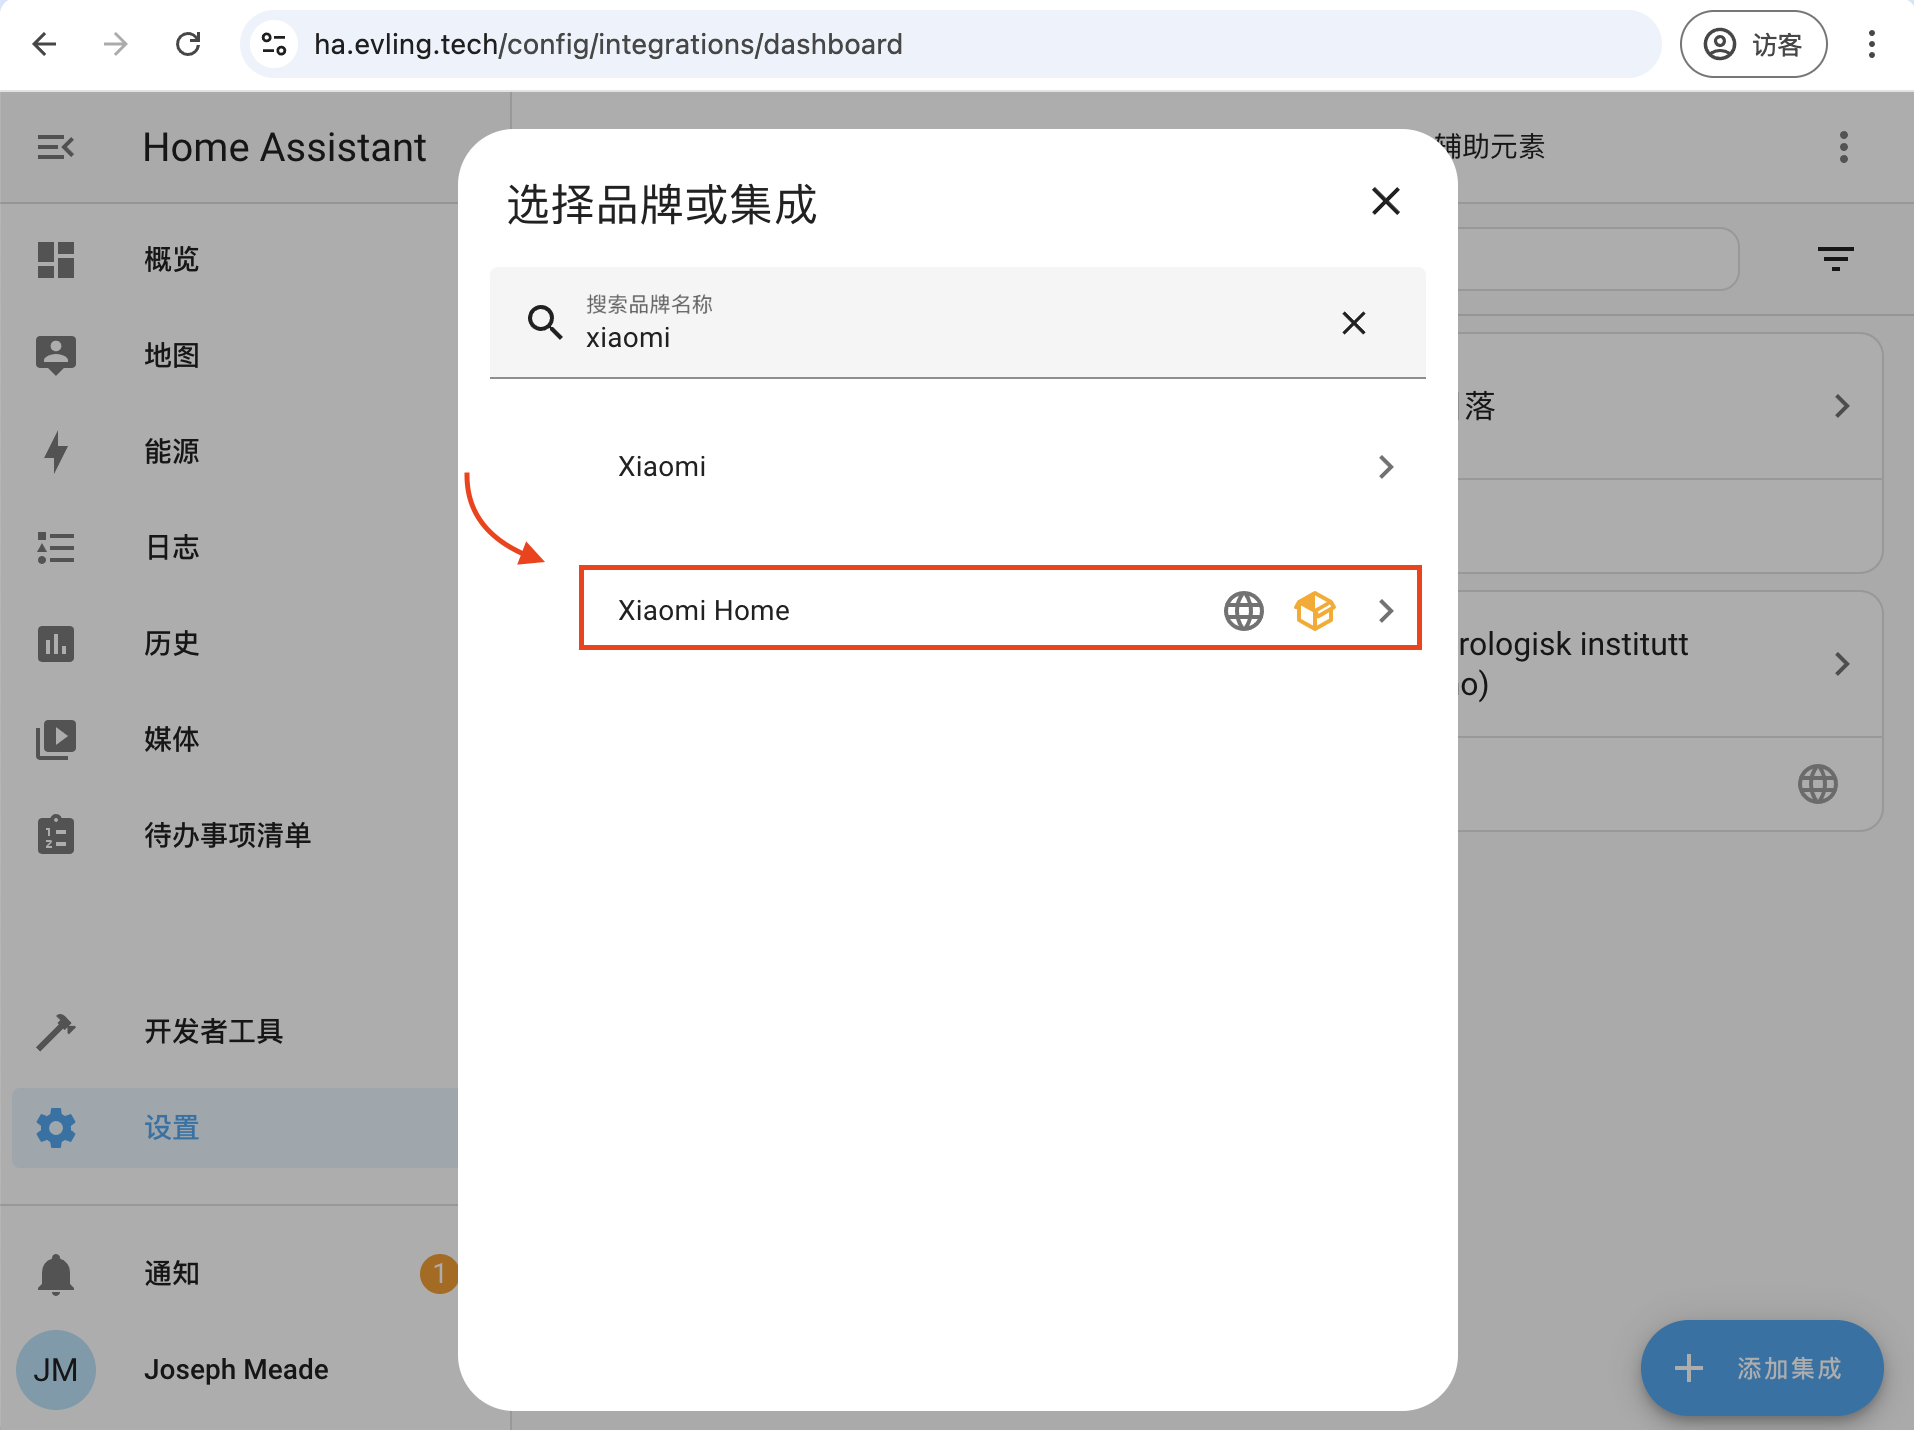The image size is (1914, 1430).
Task: Click the notification count badge 1
Action: tap(438, 1274)
